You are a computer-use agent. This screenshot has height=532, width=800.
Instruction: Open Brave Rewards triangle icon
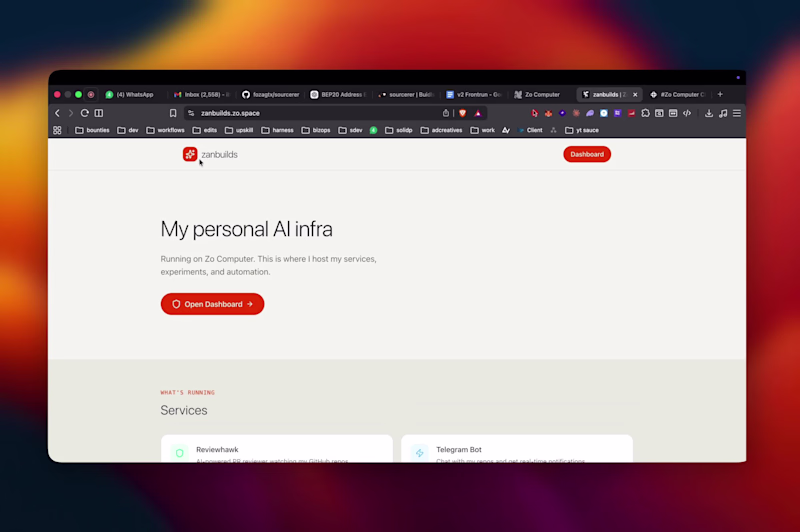[x=478, y=113]
